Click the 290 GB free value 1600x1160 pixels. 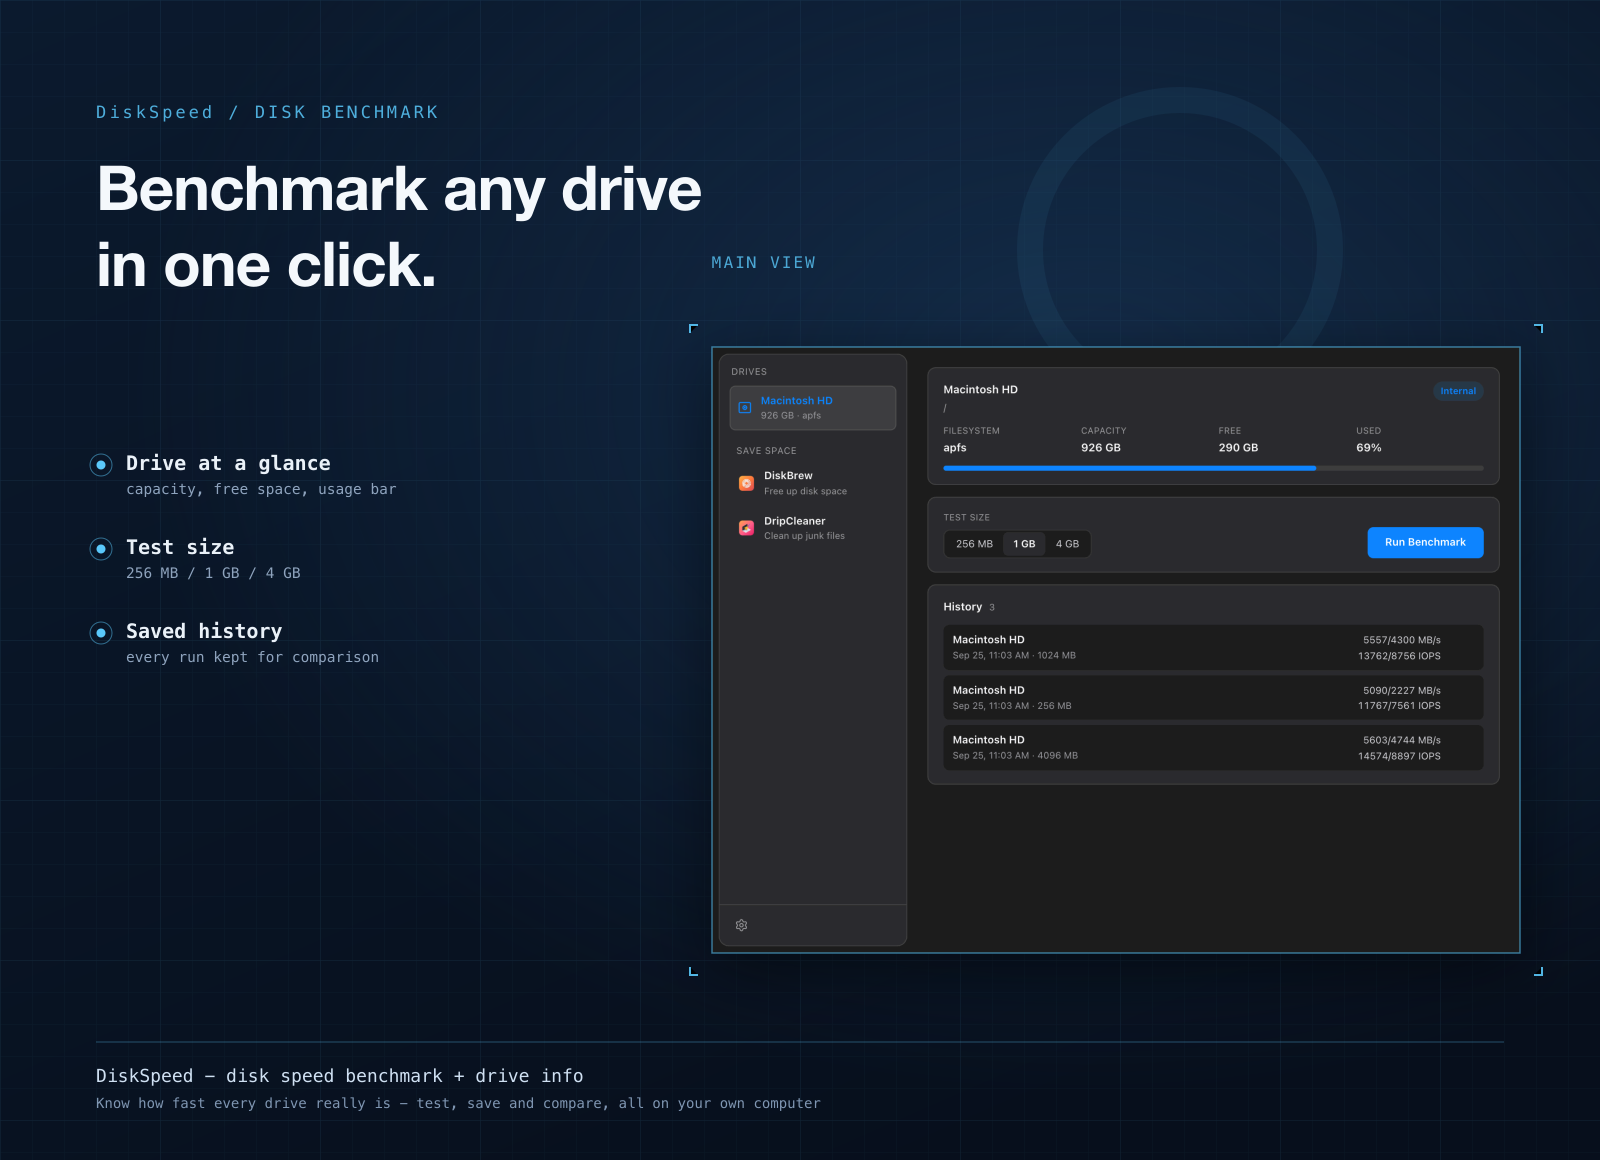coord(1238,448)
